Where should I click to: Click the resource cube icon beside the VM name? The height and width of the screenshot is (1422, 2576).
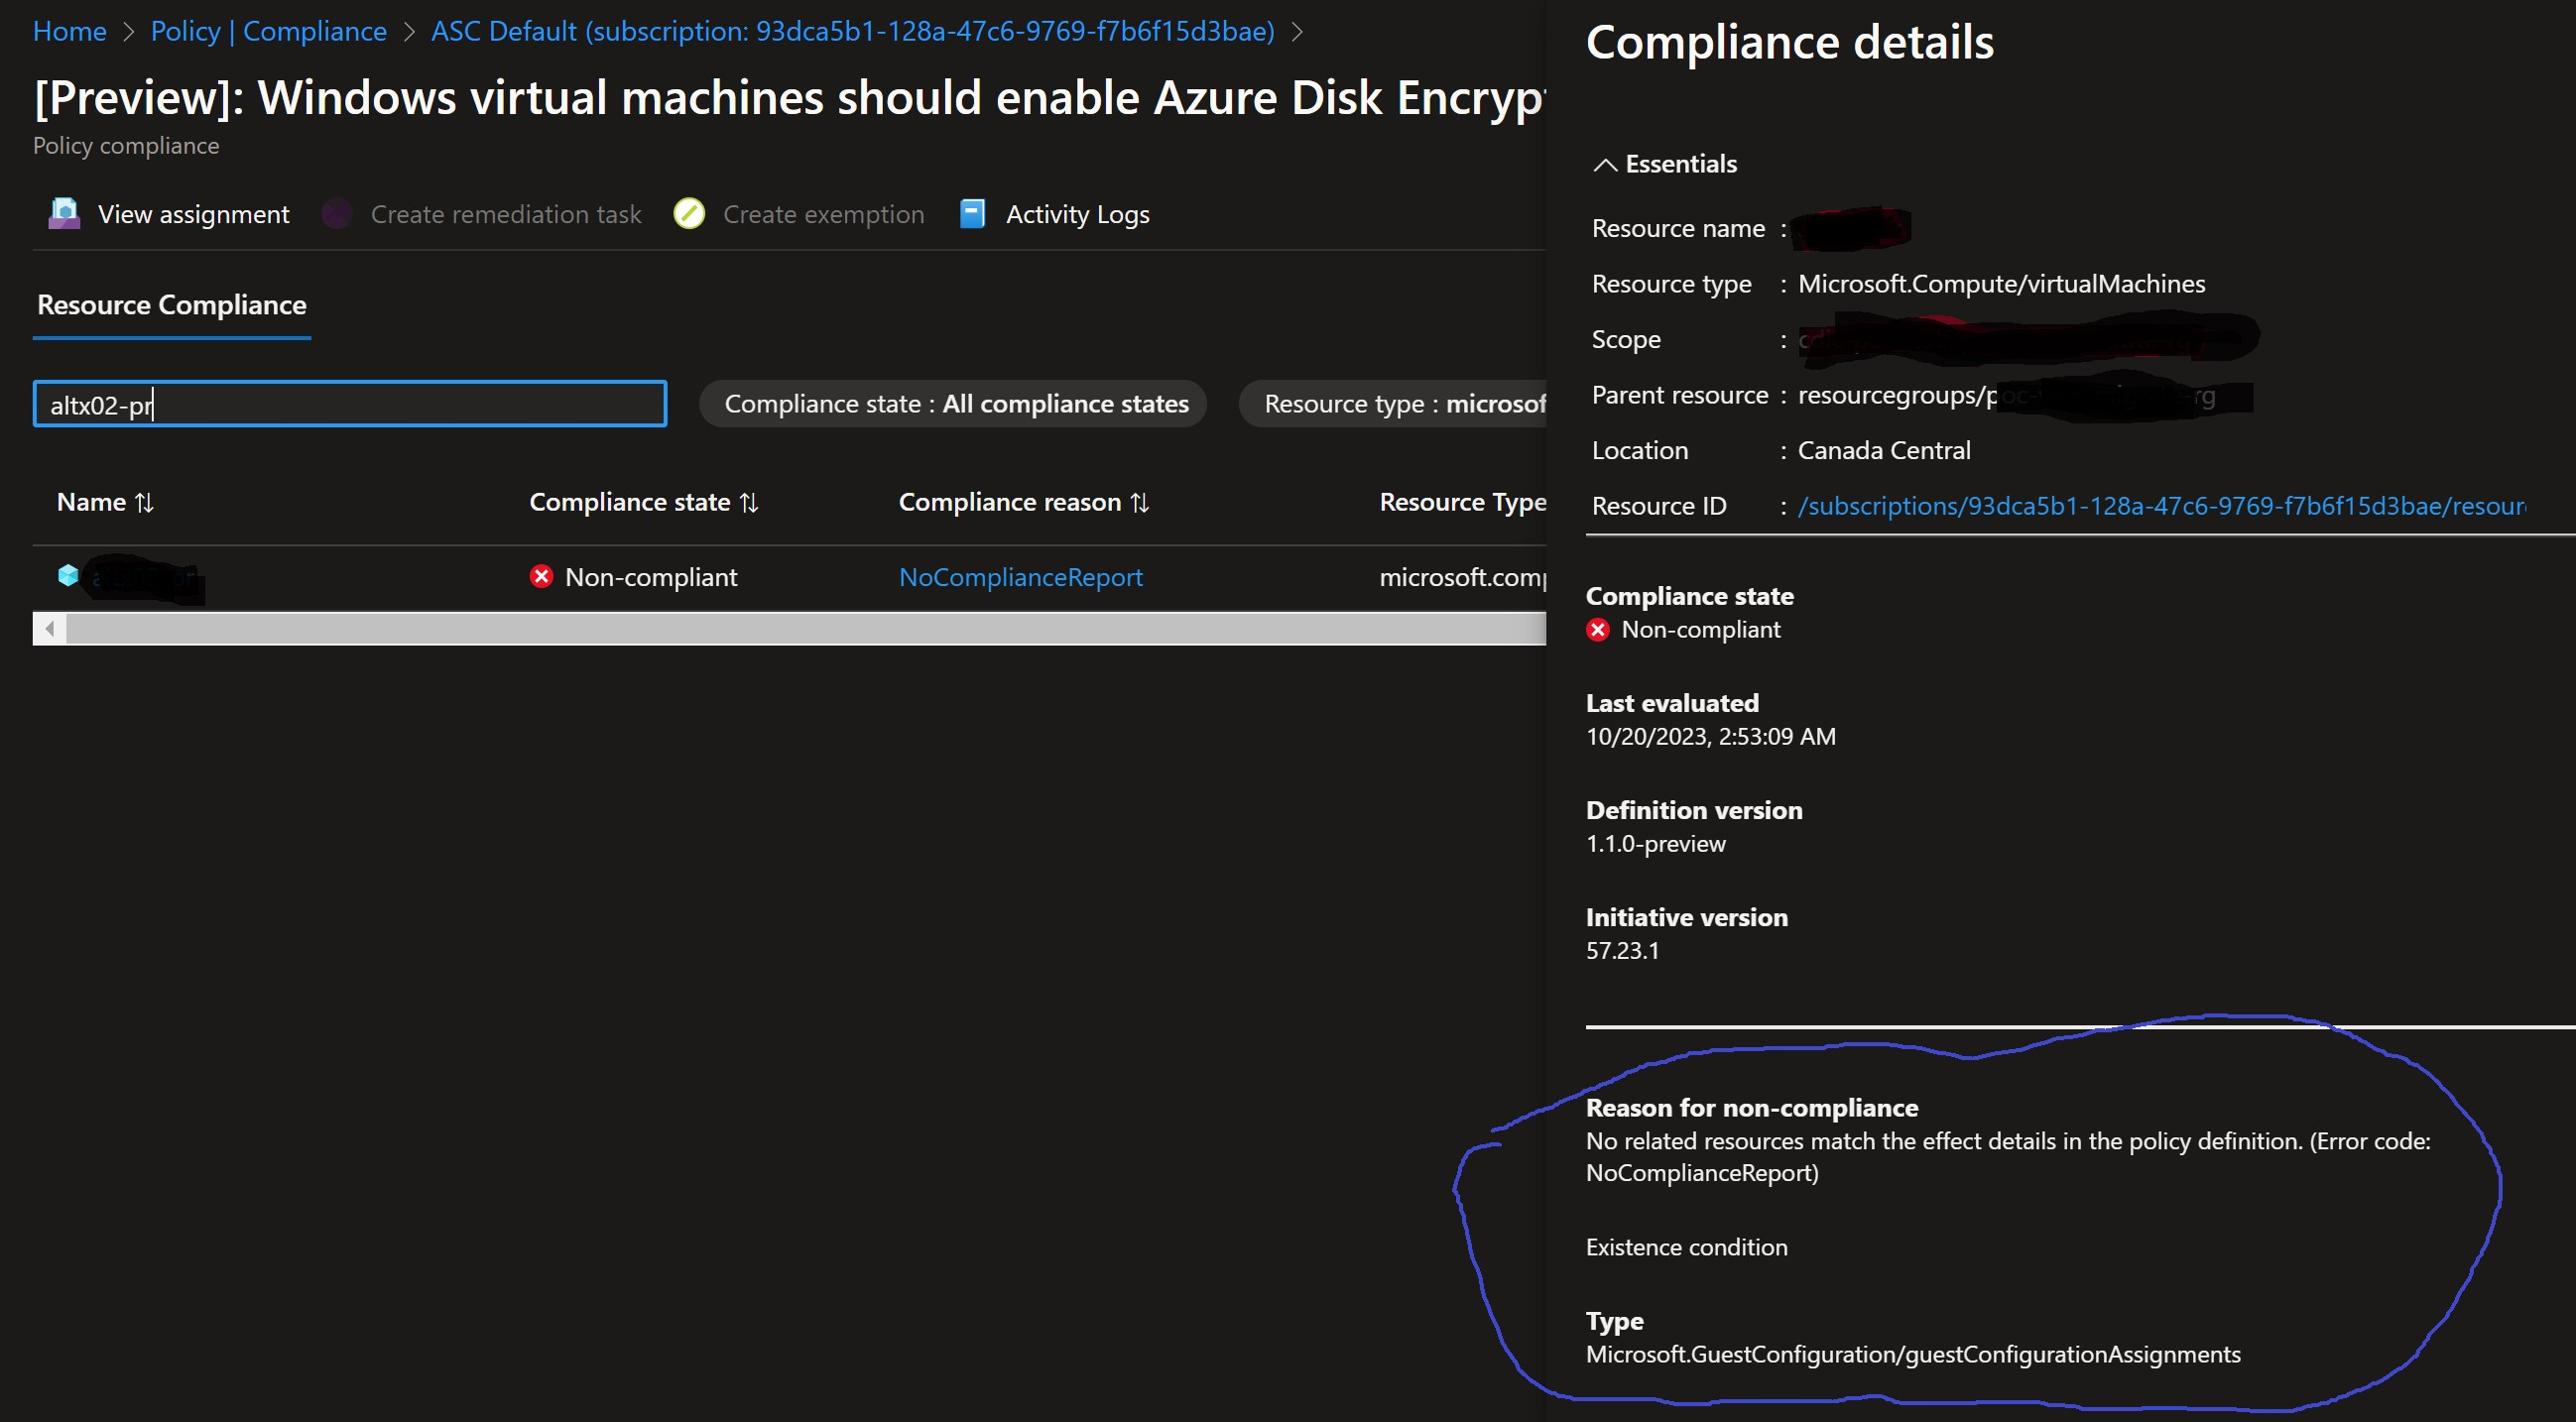coord(67,576)
